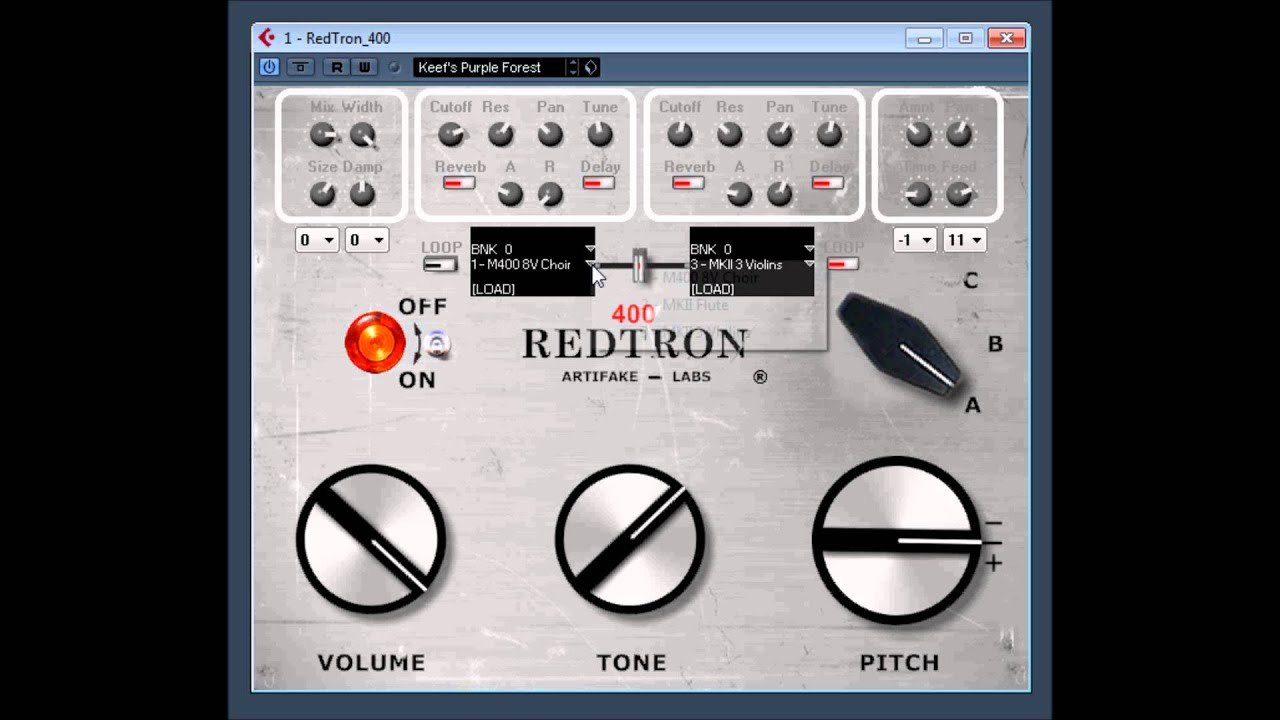Click the plus mark beside Pitch knob
Image resolution: width=1280 pixels, height=720 pixels.
(x=993, y=564)
